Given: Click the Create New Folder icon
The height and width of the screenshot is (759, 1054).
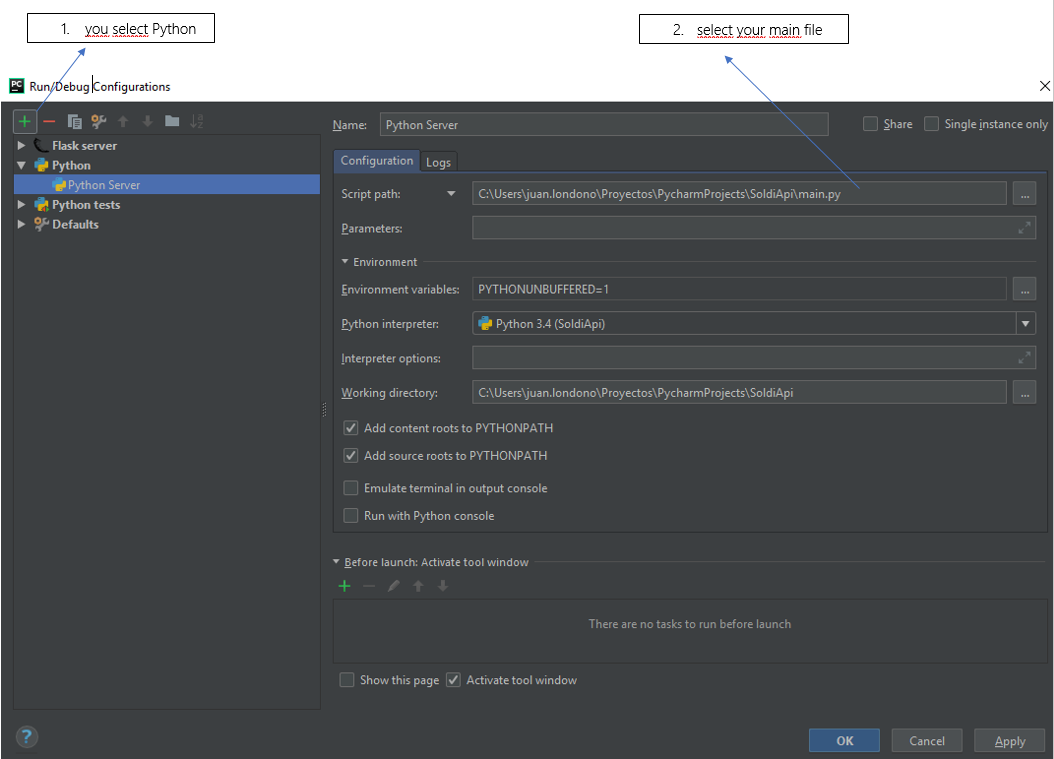Looking at the screenshot, I should 172,121.
